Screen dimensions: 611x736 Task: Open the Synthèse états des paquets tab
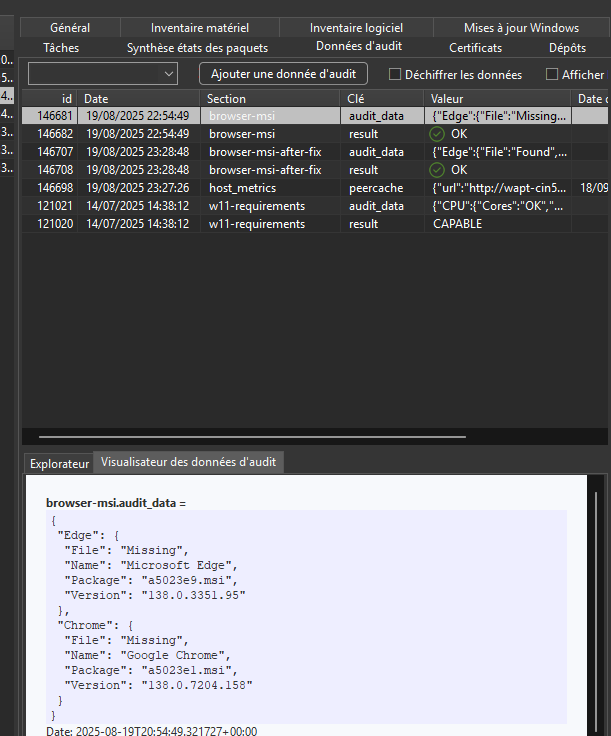click(197, 47)
